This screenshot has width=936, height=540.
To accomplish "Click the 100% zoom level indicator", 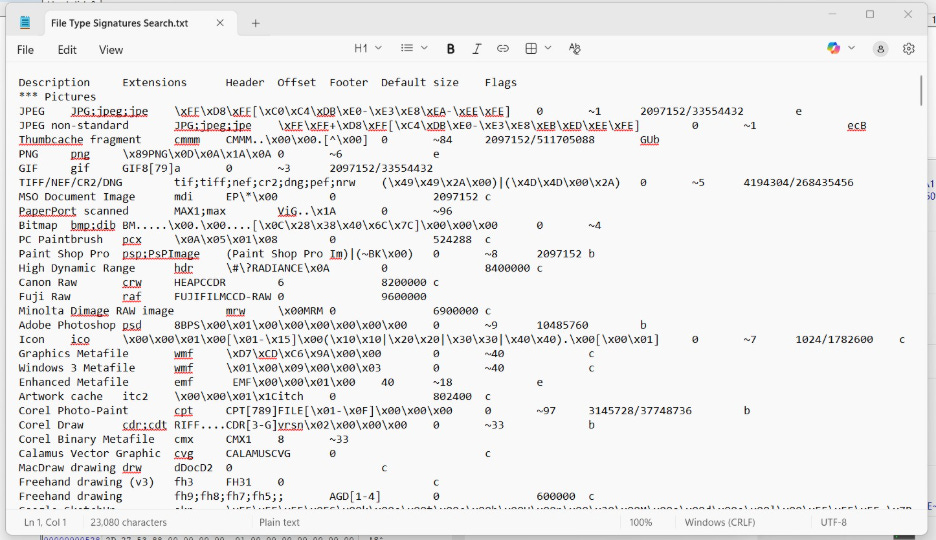I will (x=641, y=522).
